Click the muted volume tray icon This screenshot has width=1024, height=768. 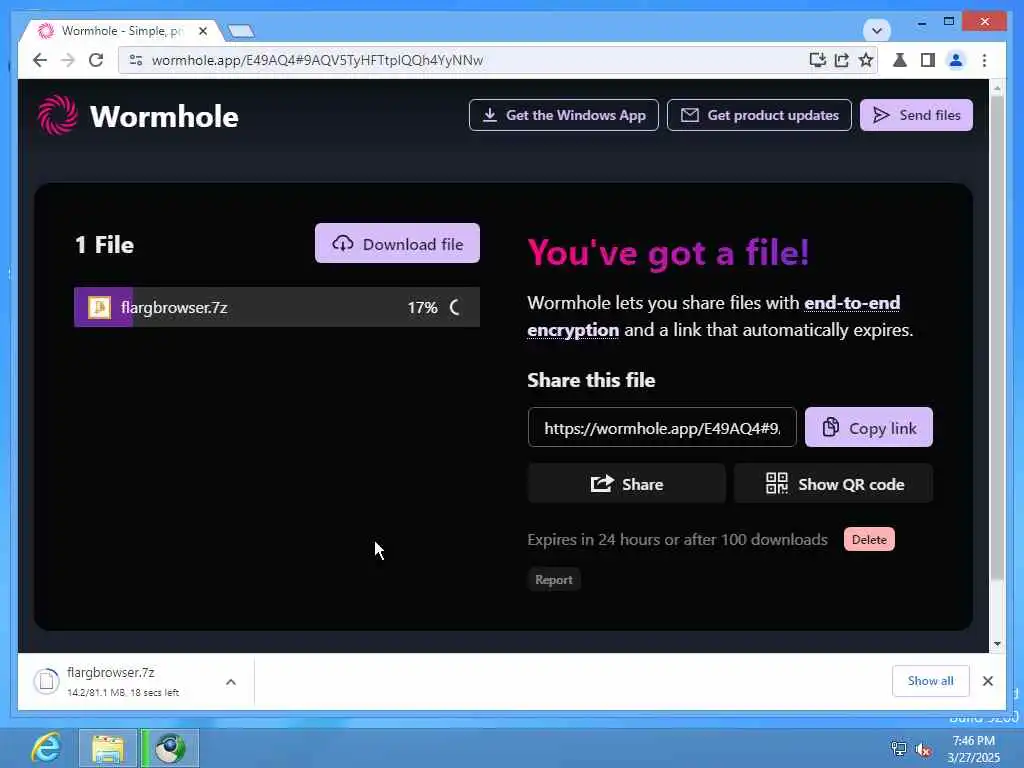[x=923, y=750]
